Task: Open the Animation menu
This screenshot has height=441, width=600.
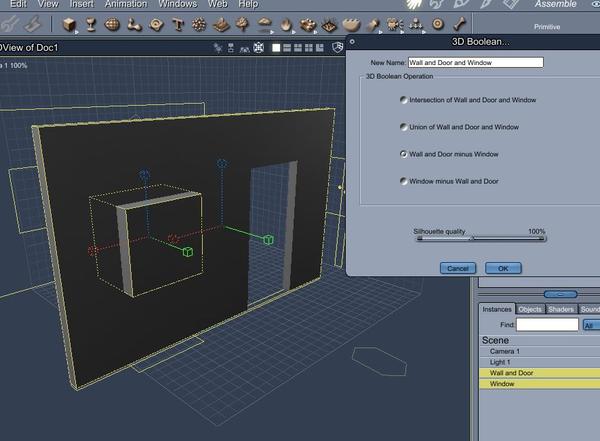Action: pos(126,4)
